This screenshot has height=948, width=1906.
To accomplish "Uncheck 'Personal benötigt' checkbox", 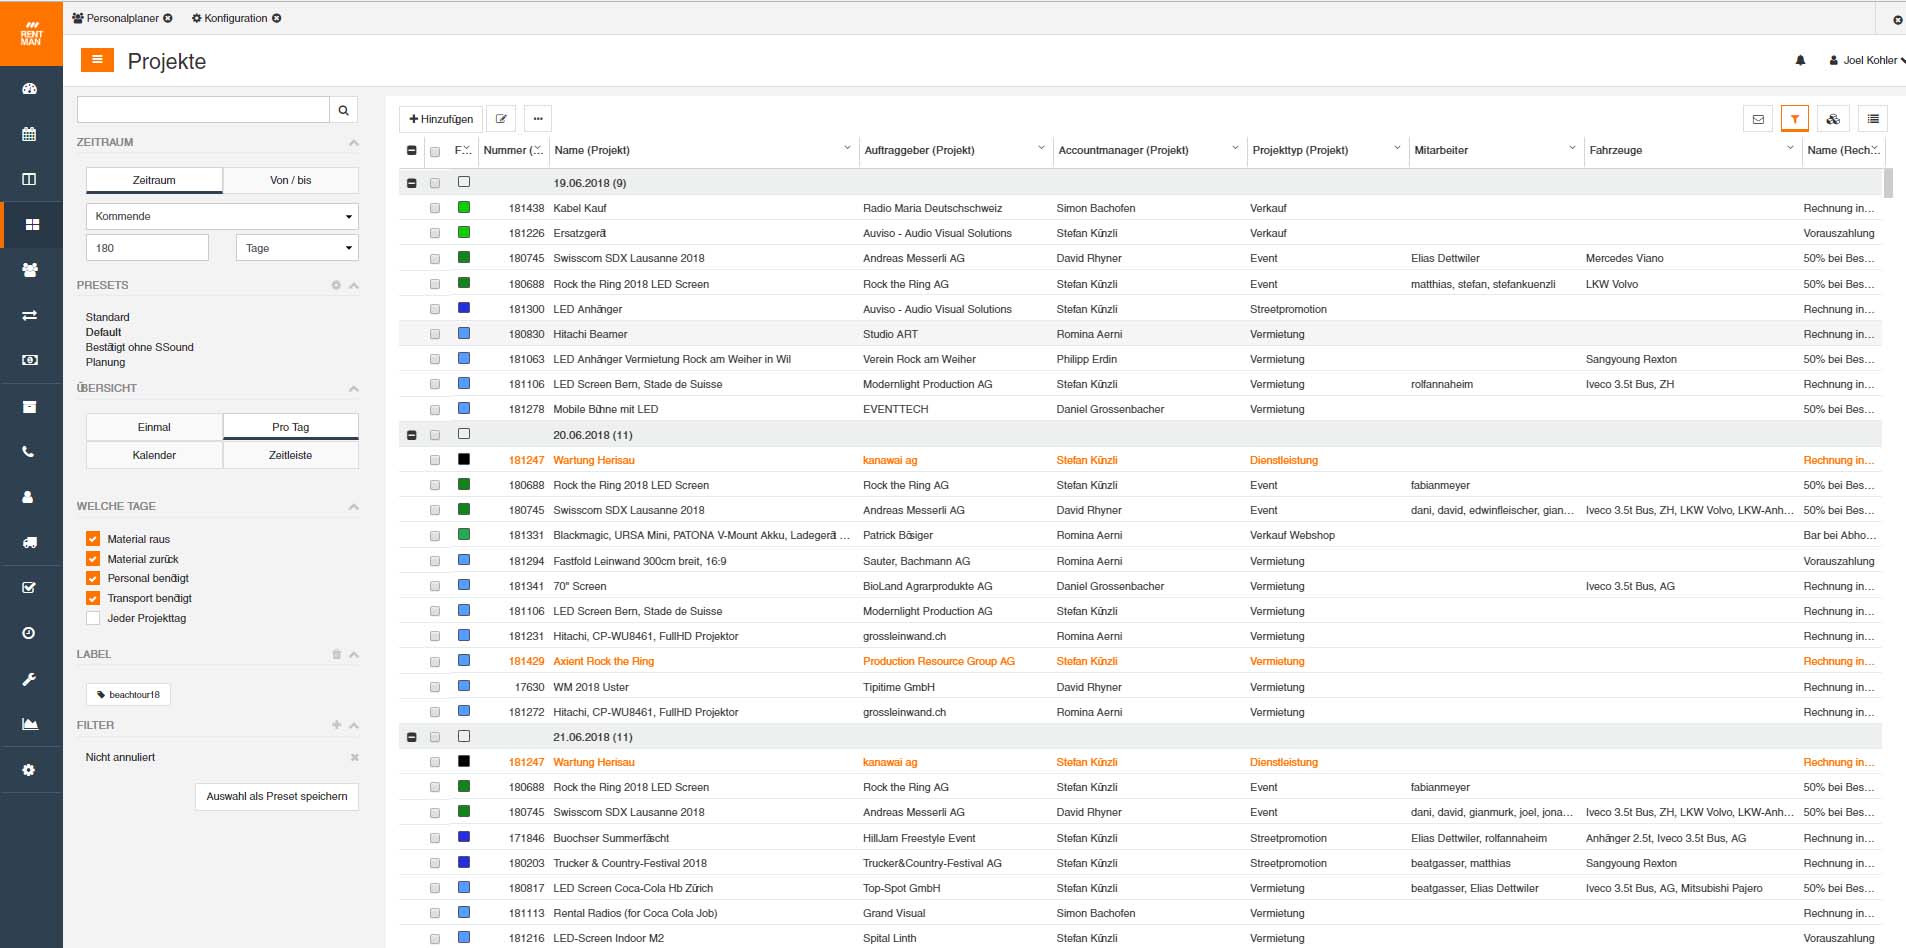I will 93,578.
